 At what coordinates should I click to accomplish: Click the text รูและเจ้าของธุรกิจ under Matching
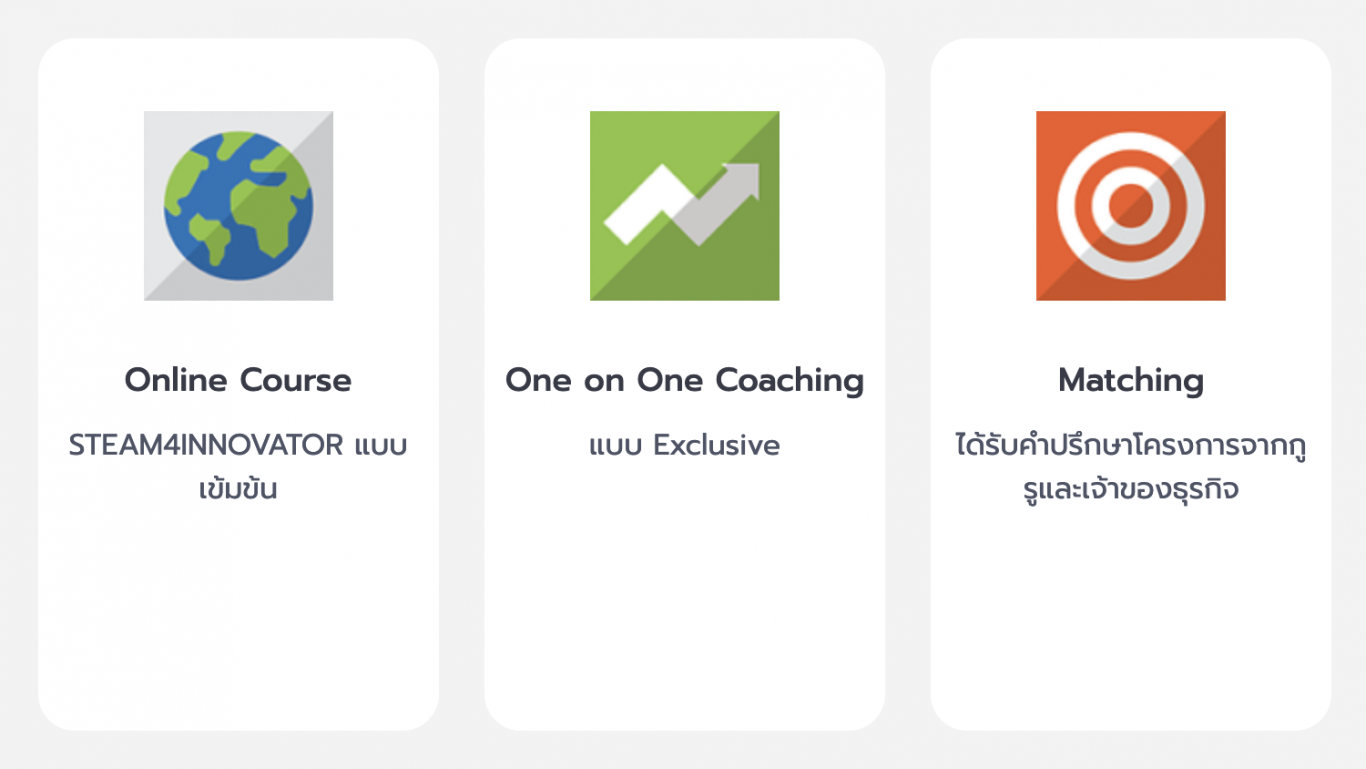[x=1130, y=490]
